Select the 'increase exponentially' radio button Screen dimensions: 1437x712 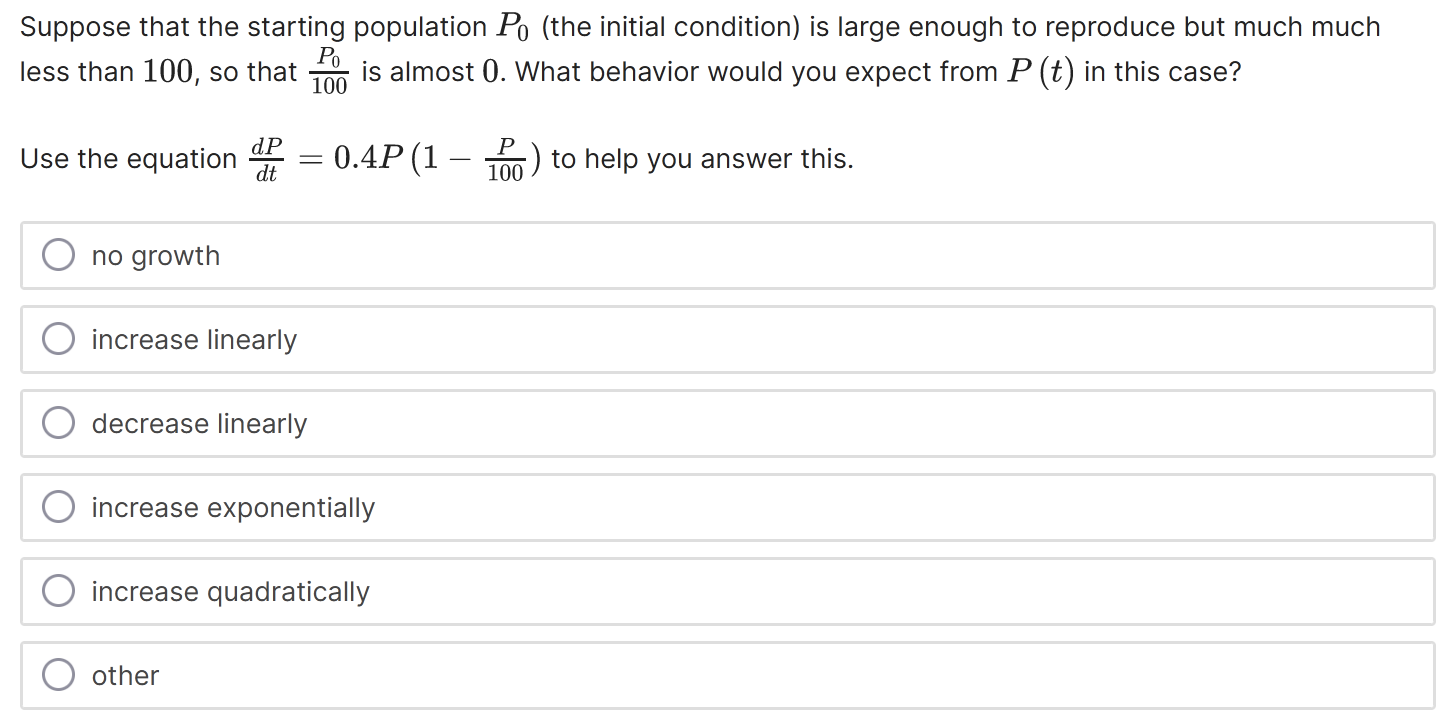tap(59, 507)
